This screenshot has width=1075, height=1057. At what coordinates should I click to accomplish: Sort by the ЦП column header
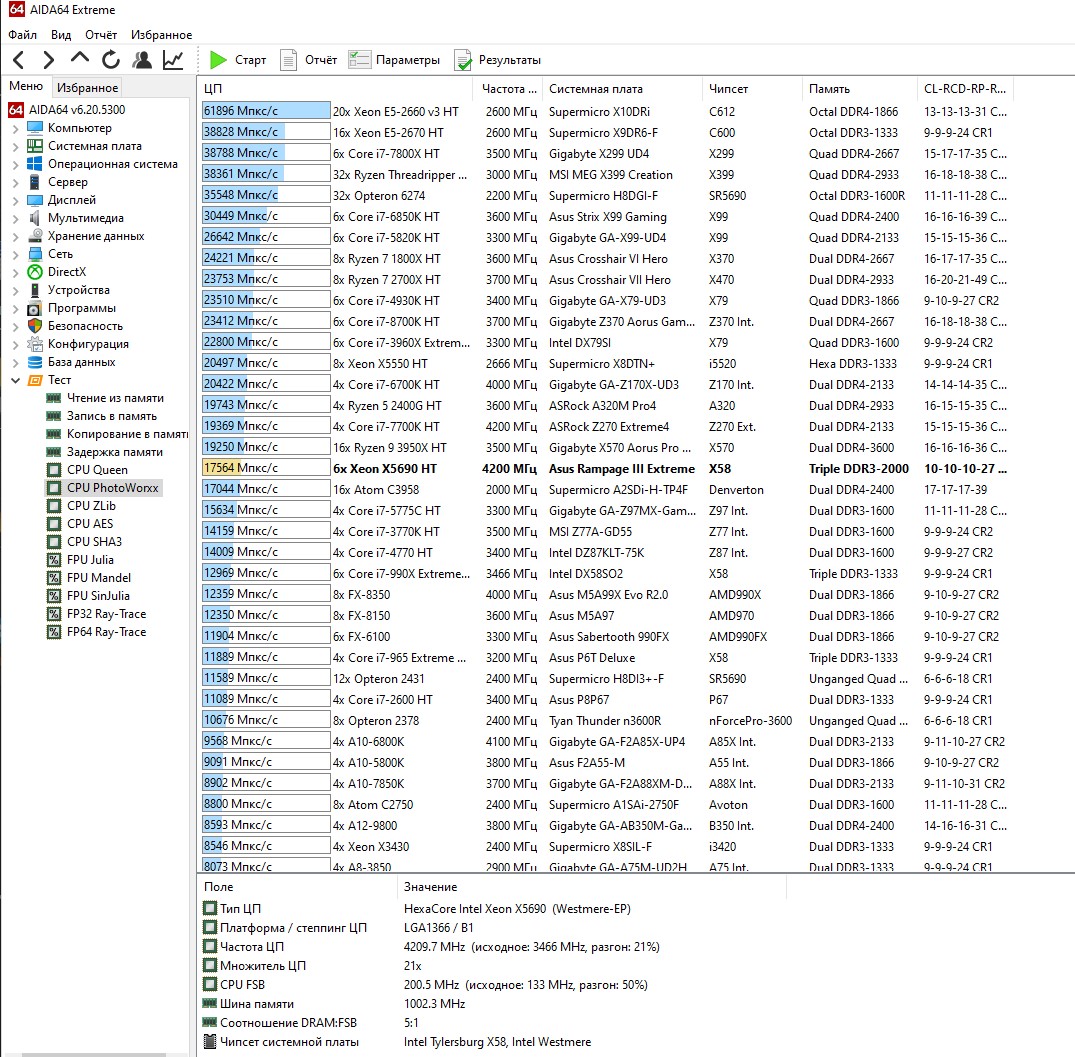tap(335, 89)
